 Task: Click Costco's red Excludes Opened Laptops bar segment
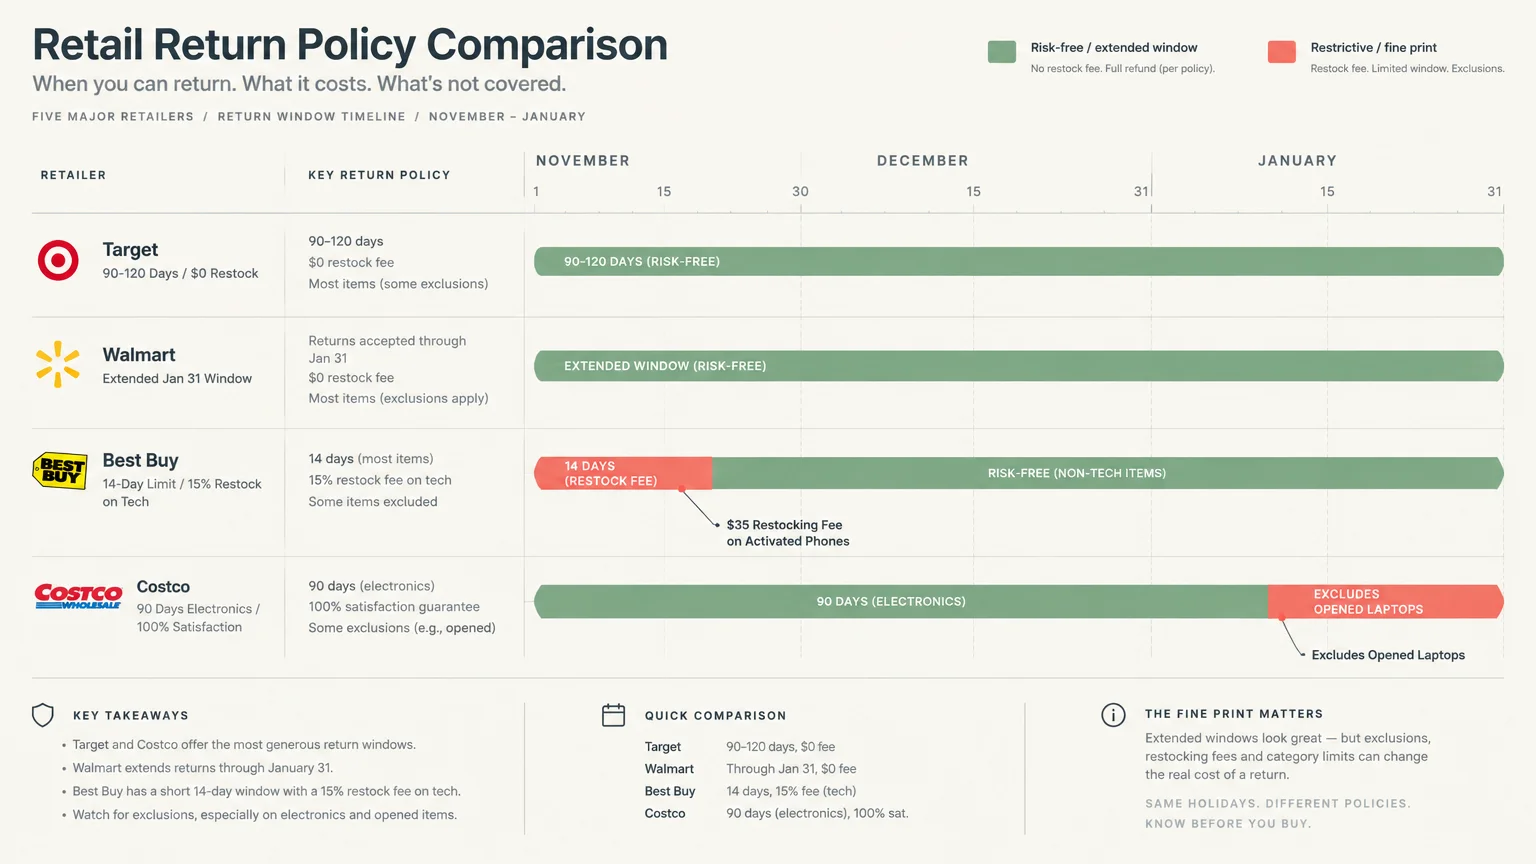point(1386,601)
